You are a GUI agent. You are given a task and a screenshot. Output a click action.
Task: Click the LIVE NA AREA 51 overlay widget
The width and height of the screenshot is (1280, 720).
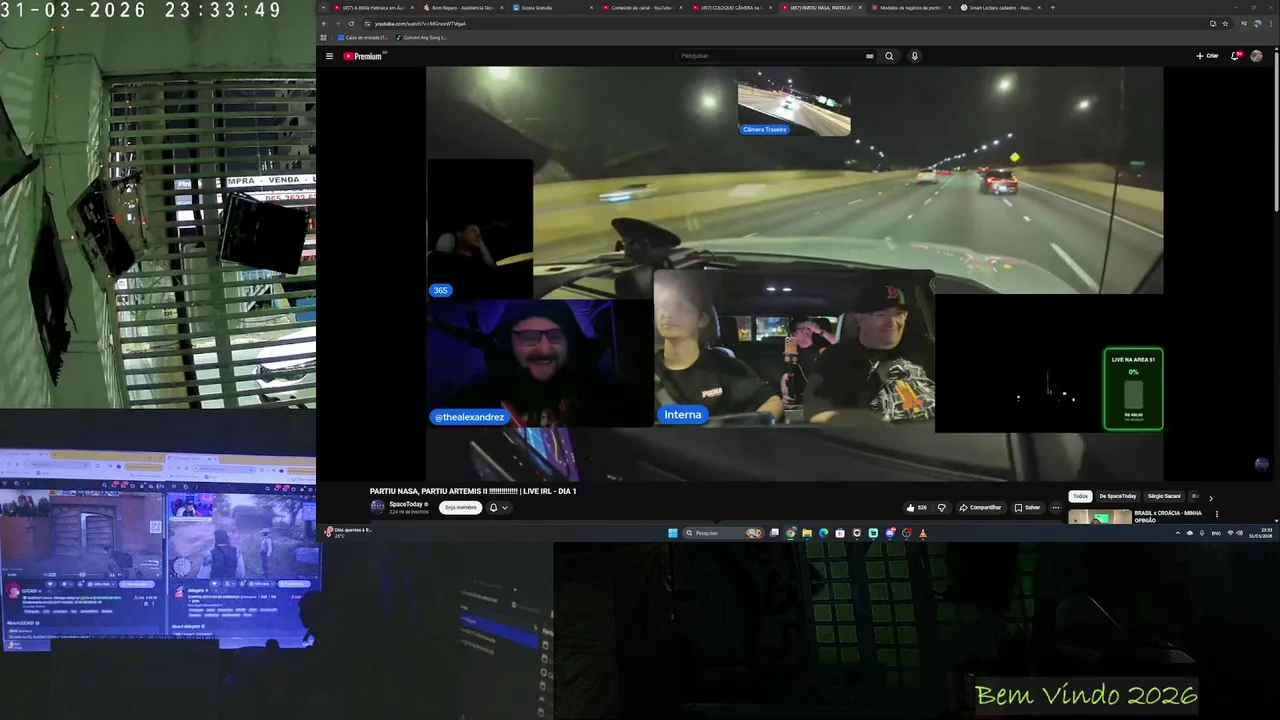1133,389
